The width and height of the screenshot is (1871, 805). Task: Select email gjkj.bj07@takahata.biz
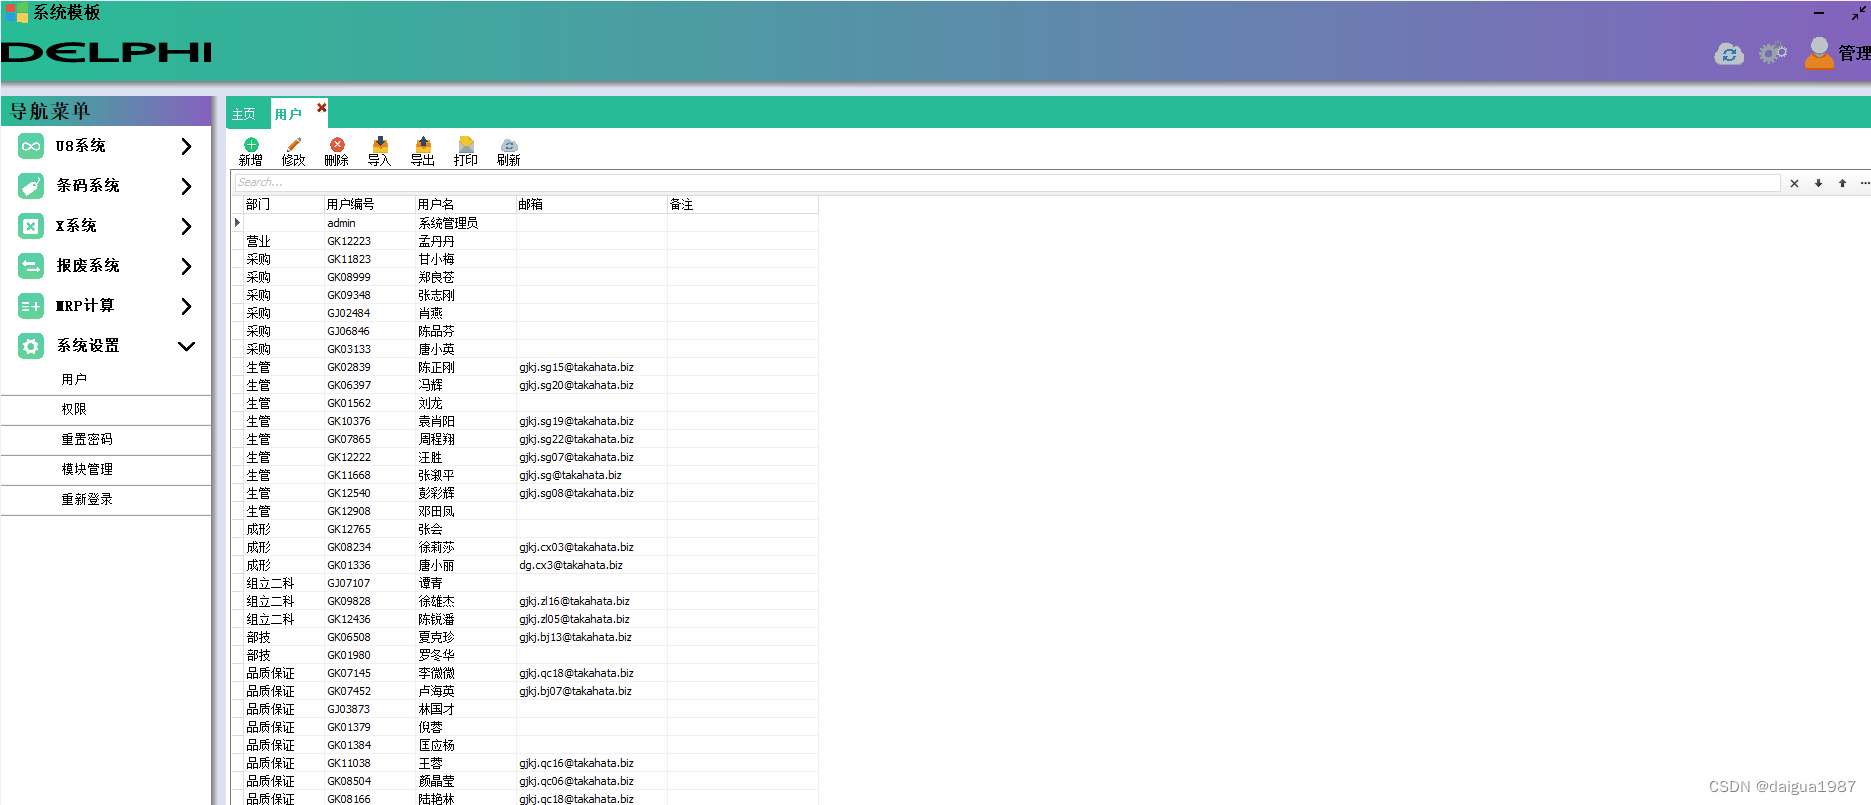pos(591,691)
